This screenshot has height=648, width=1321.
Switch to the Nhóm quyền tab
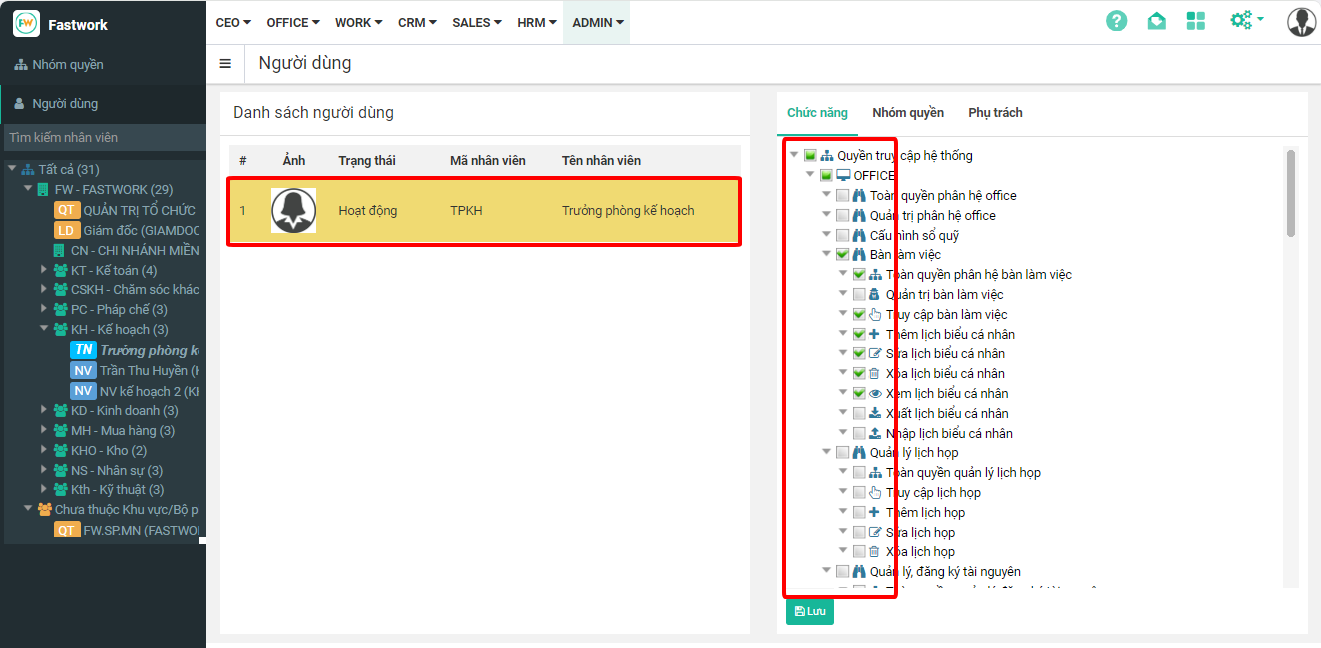coord(907,113)
